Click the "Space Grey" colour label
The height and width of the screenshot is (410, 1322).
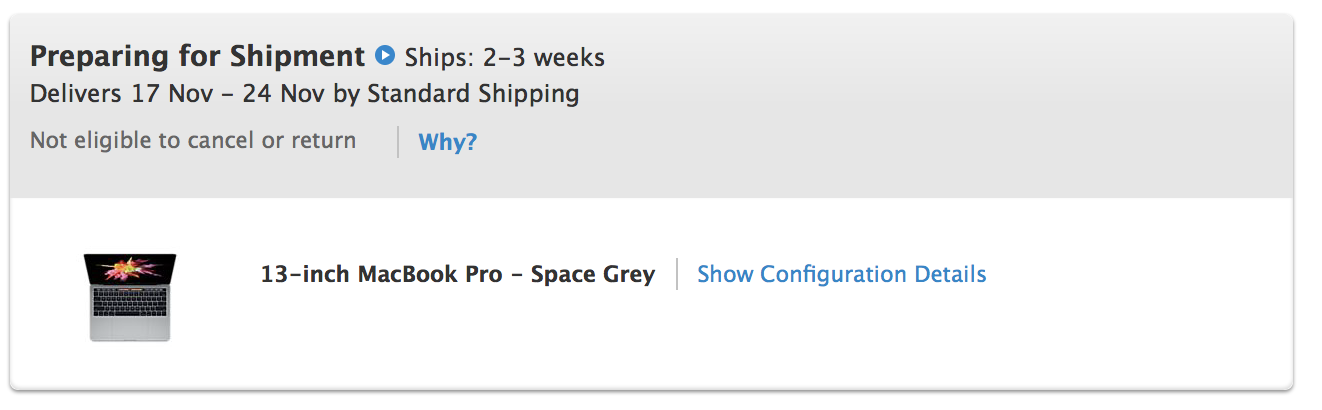tap(593, 274)
